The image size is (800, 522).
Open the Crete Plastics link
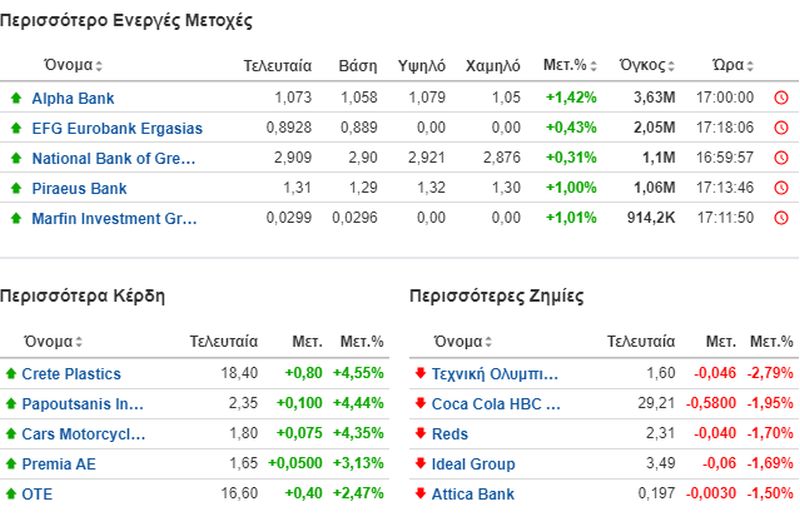click(71, 374)
